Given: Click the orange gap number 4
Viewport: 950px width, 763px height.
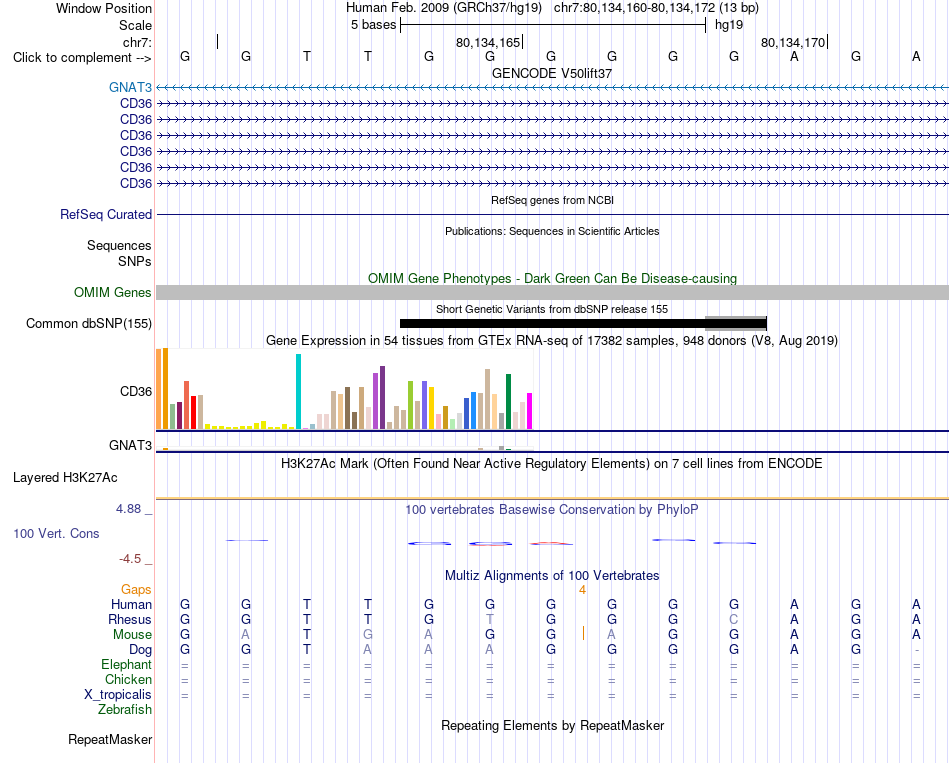Looking at the screenshot, I should [x=582, y=590].
